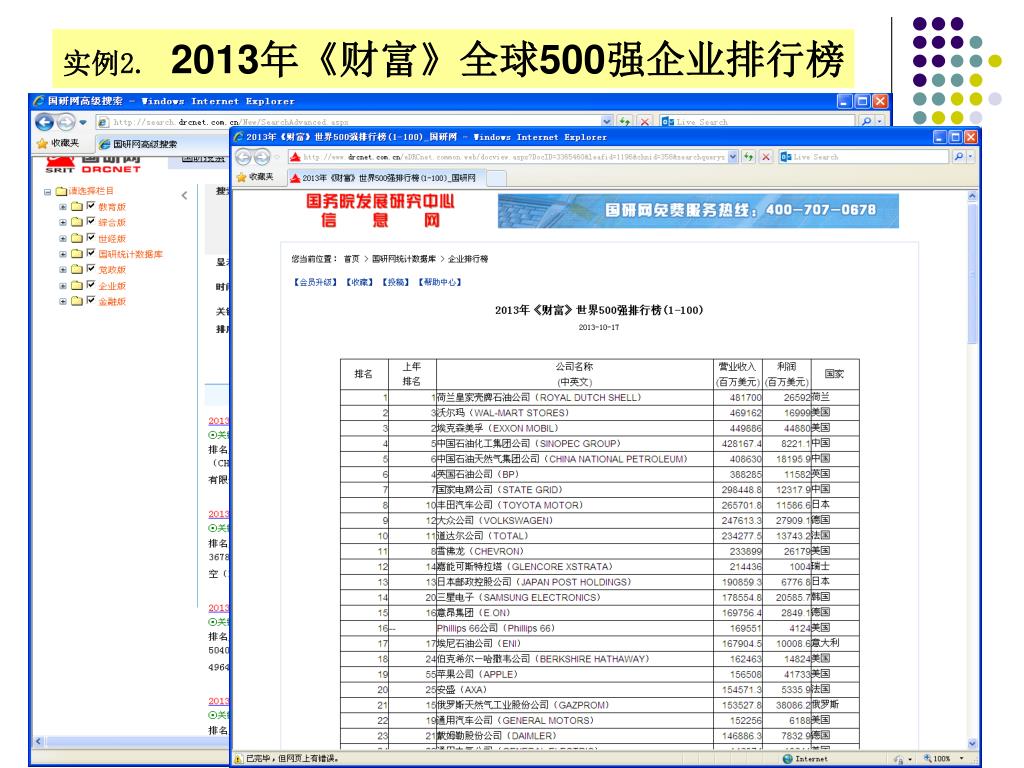This screenshot has width=1024, height=768.
Task: Open 收藏夹 favorites in the front window
Action: click(x=255, y=177)
